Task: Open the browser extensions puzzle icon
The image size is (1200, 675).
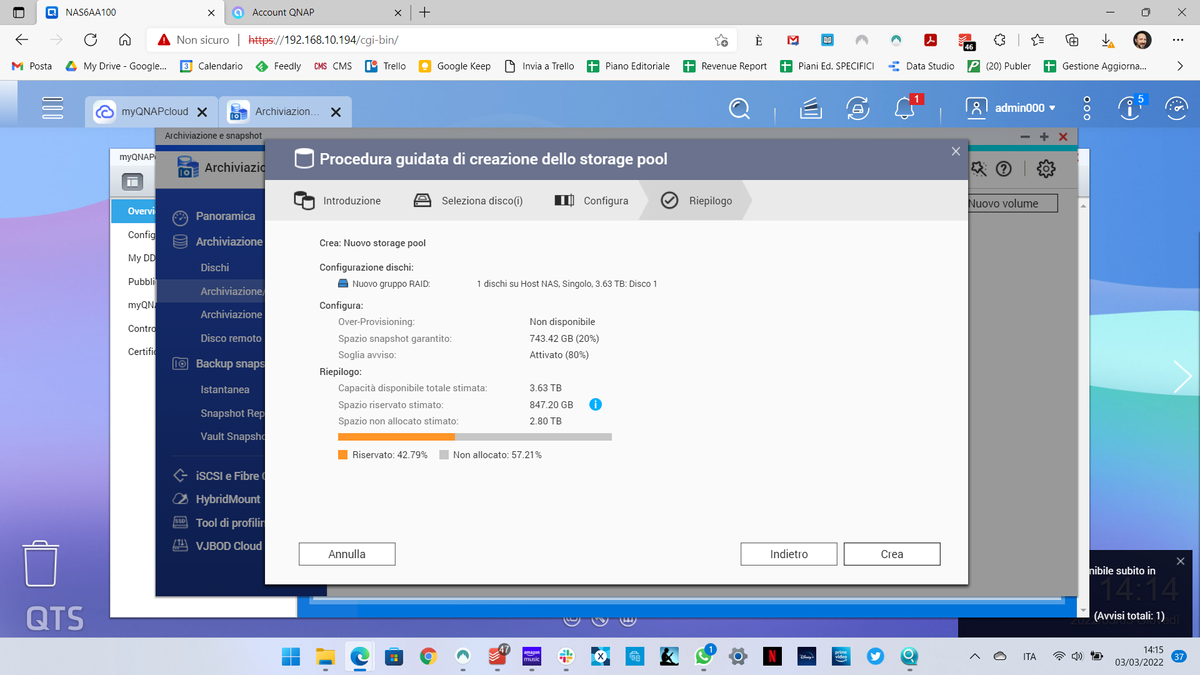Action: pyautogui.click(x=999, y=40)
